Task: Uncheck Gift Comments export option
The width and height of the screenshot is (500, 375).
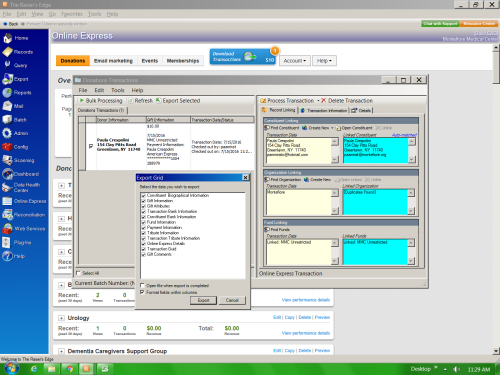Action: (x=144, y=254)
